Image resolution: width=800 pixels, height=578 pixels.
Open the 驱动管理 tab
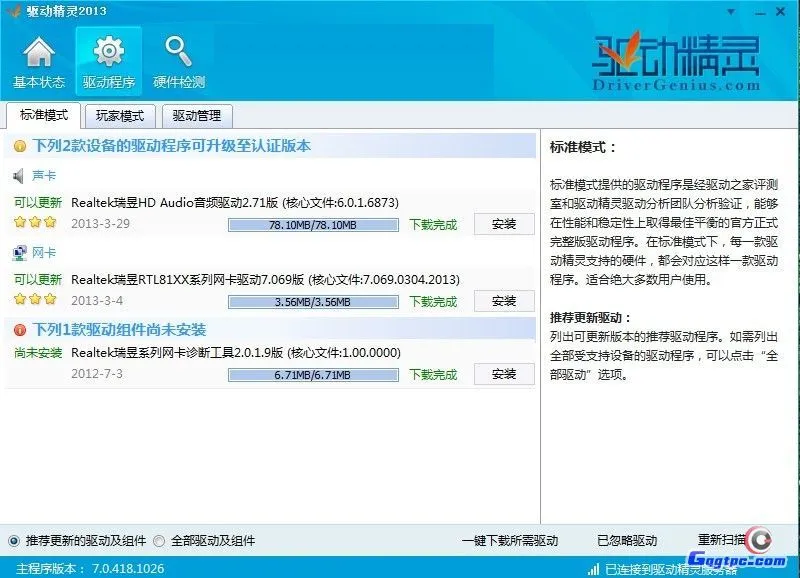click(196, 116)
